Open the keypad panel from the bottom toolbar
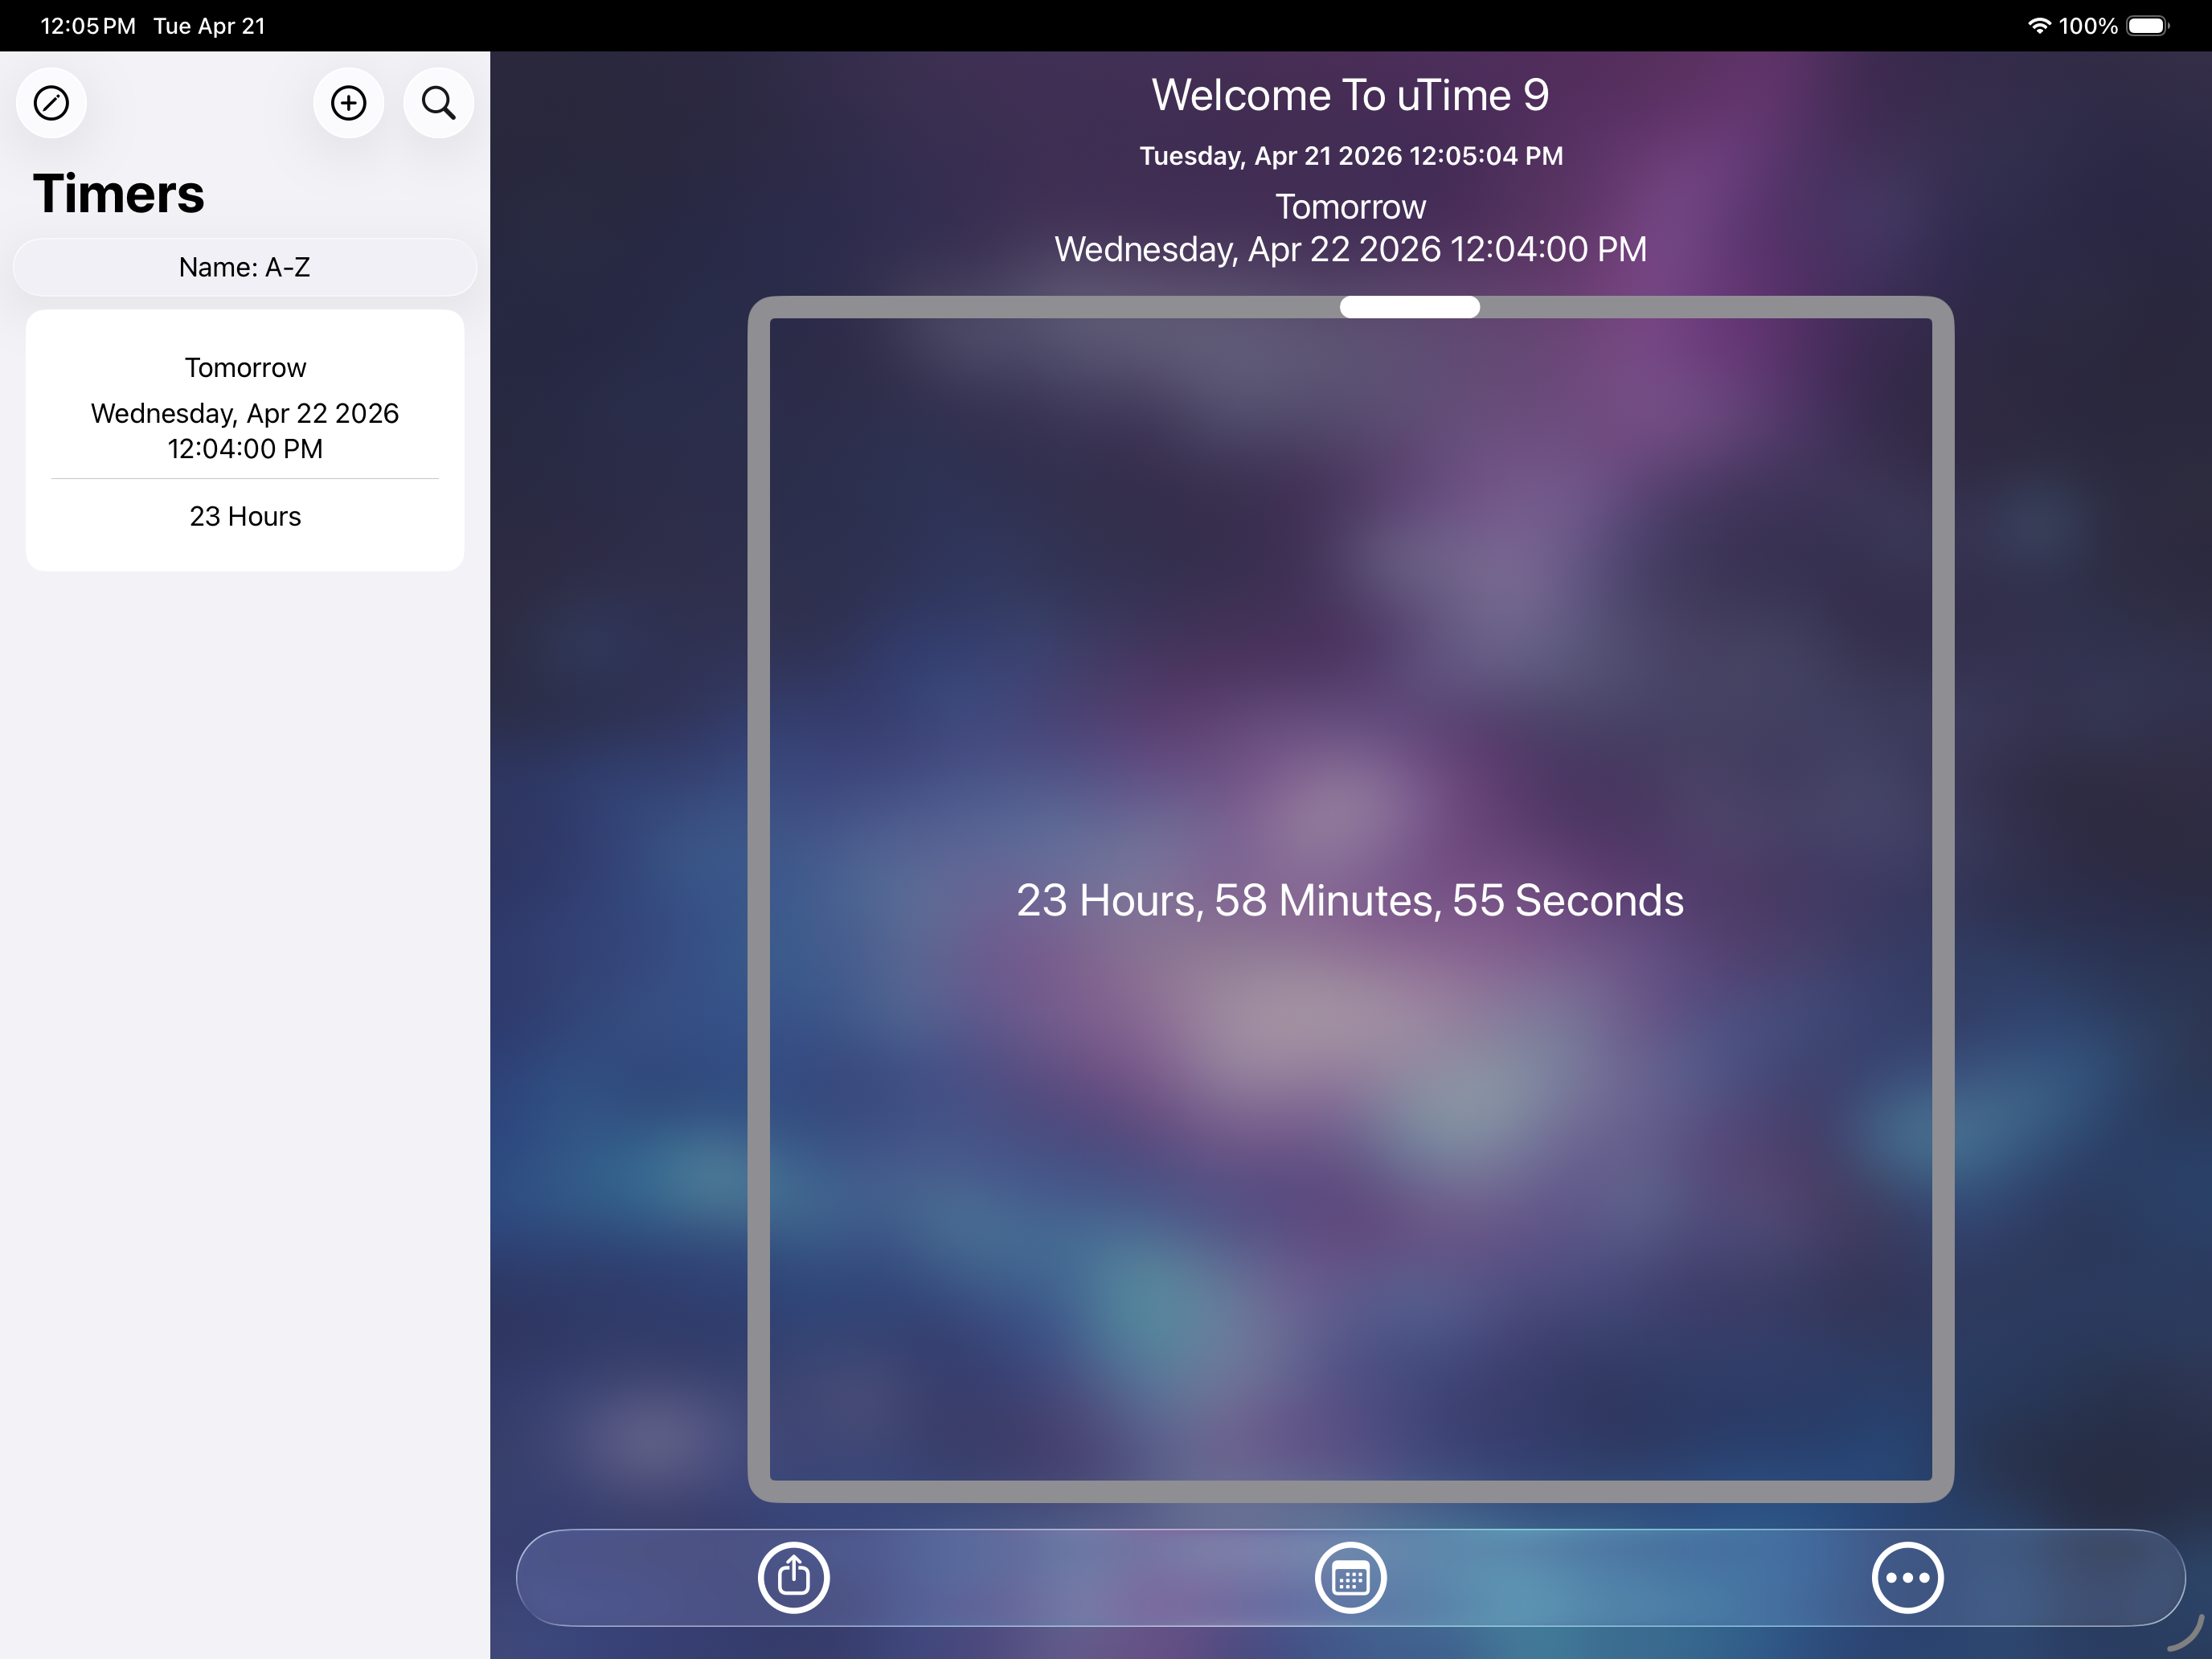 click(1350, 1576)
